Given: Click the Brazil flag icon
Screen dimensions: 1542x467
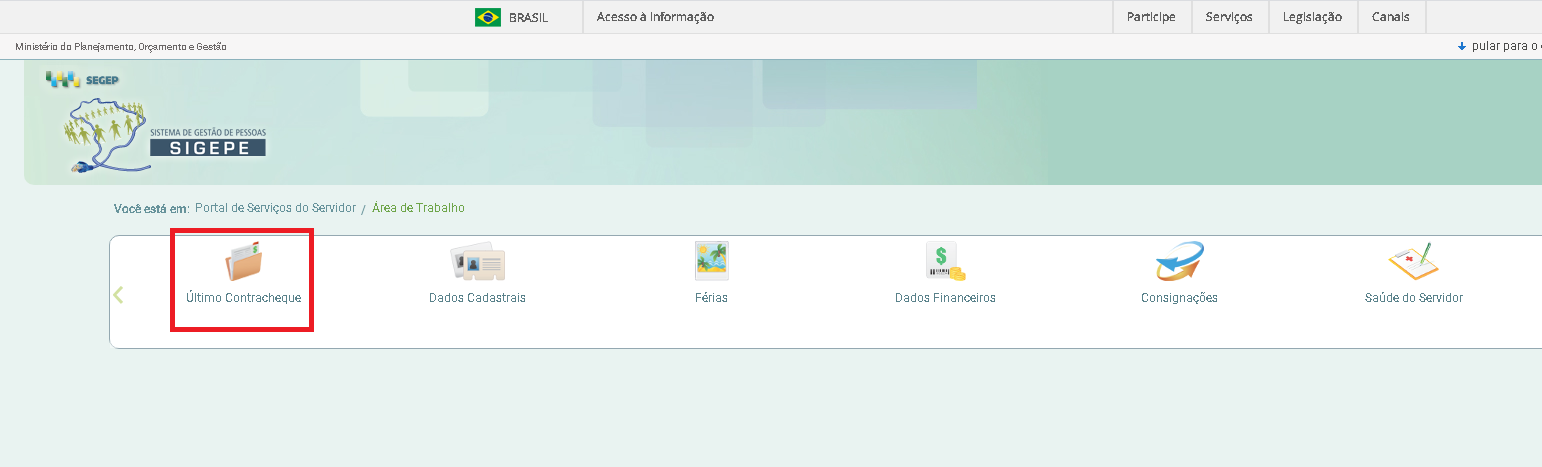Looking at the screenshot, I should (488, 17).
